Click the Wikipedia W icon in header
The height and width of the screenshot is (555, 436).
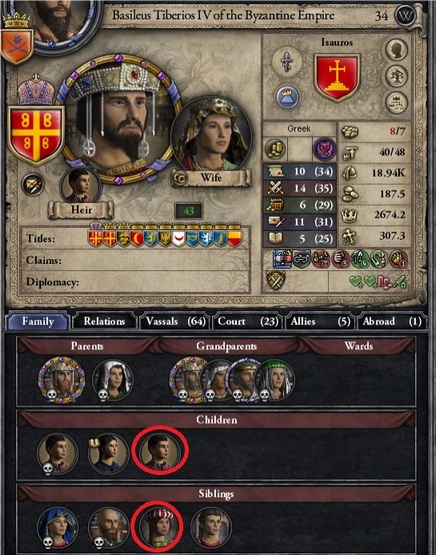point(405,16)
